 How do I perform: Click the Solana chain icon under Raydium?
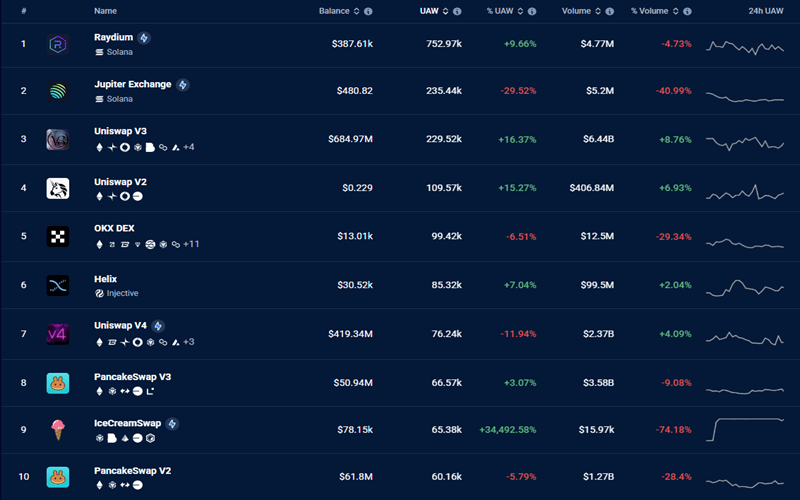click(99, 52)
